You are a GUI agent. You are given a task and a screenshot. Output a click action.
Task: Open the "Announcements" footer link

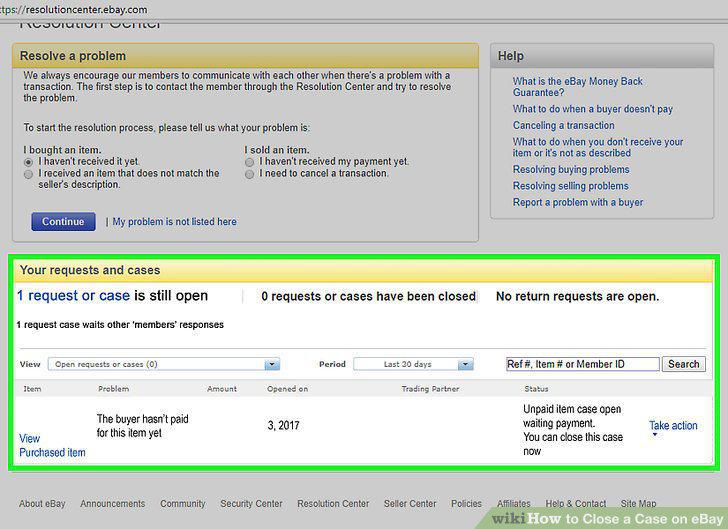pyautogui.click(x=112, y=503)
